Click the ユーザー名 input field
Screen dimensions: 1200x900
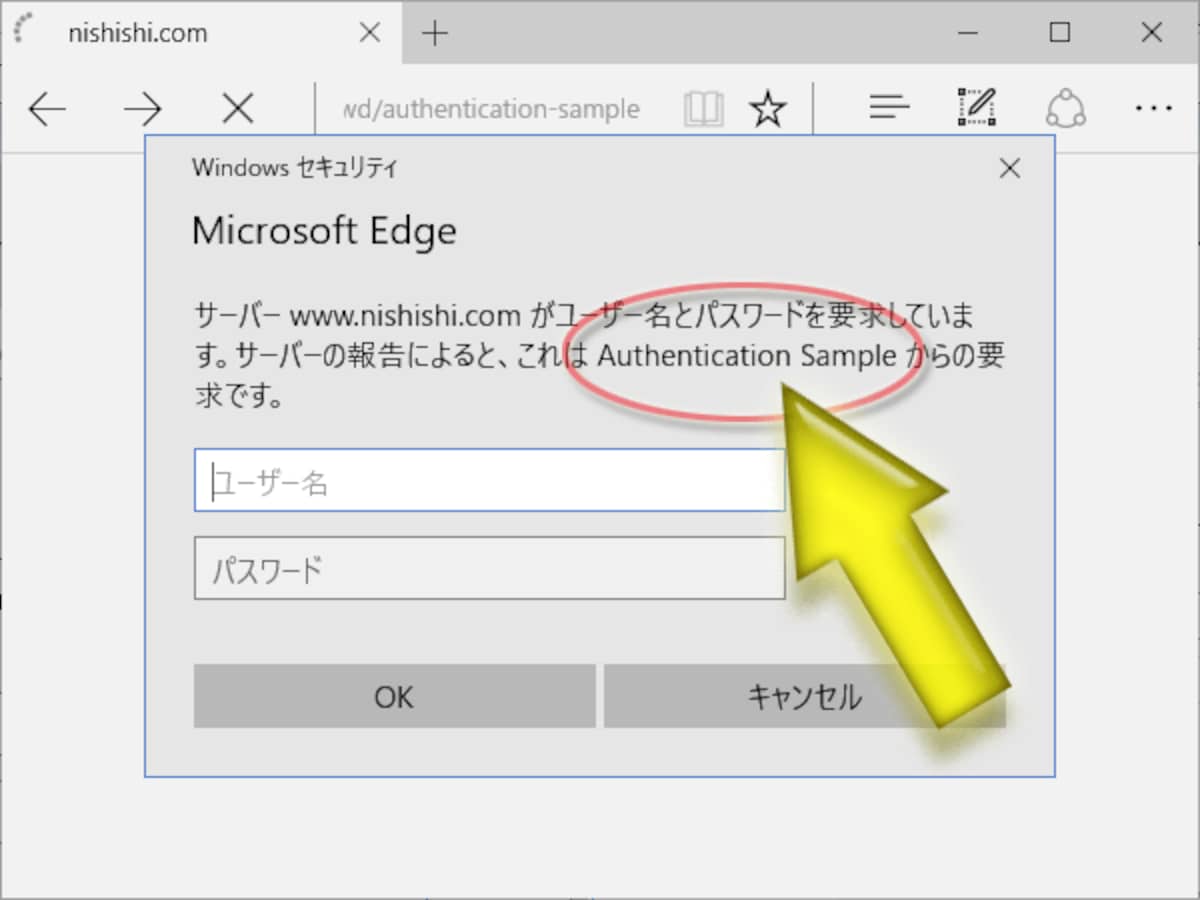click(x=489, y=480)
